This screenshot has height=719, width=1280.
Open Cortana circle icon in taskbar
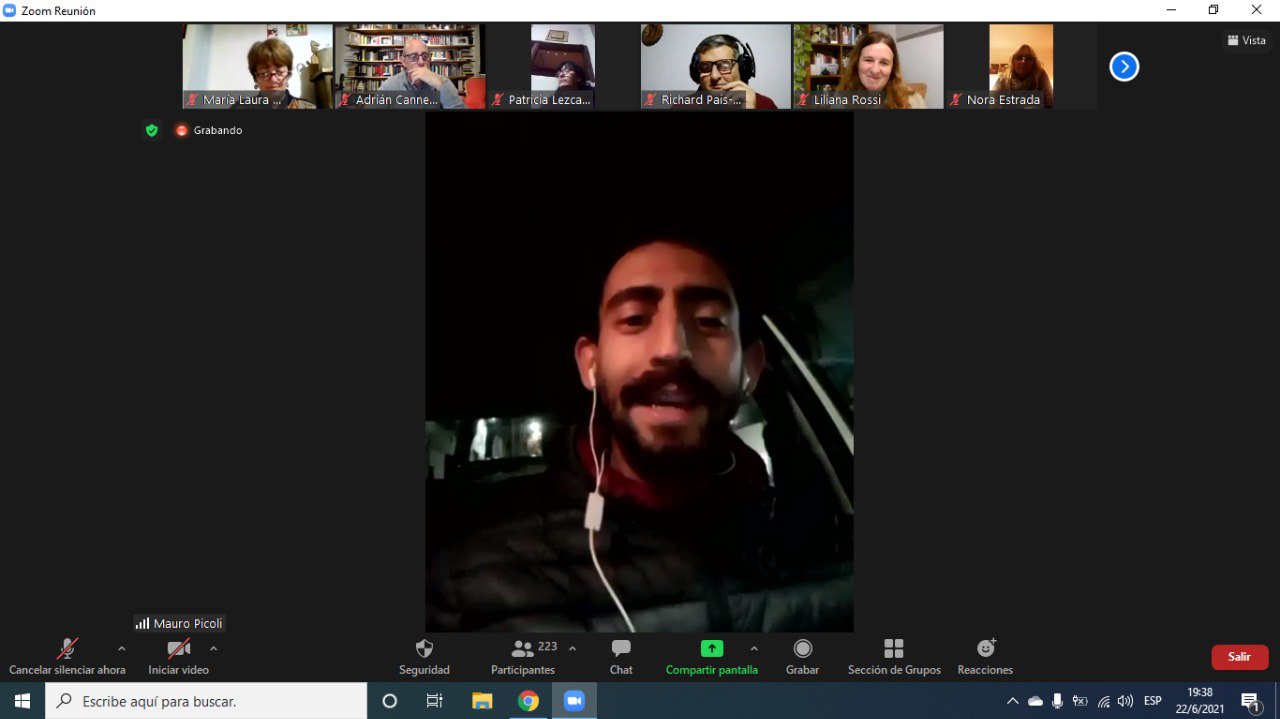[390, 701]
